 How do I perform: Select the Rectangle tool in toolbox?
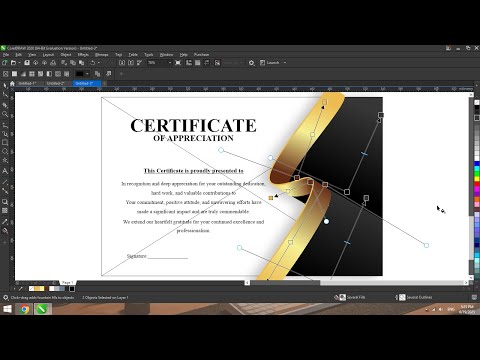coord(5,143)
